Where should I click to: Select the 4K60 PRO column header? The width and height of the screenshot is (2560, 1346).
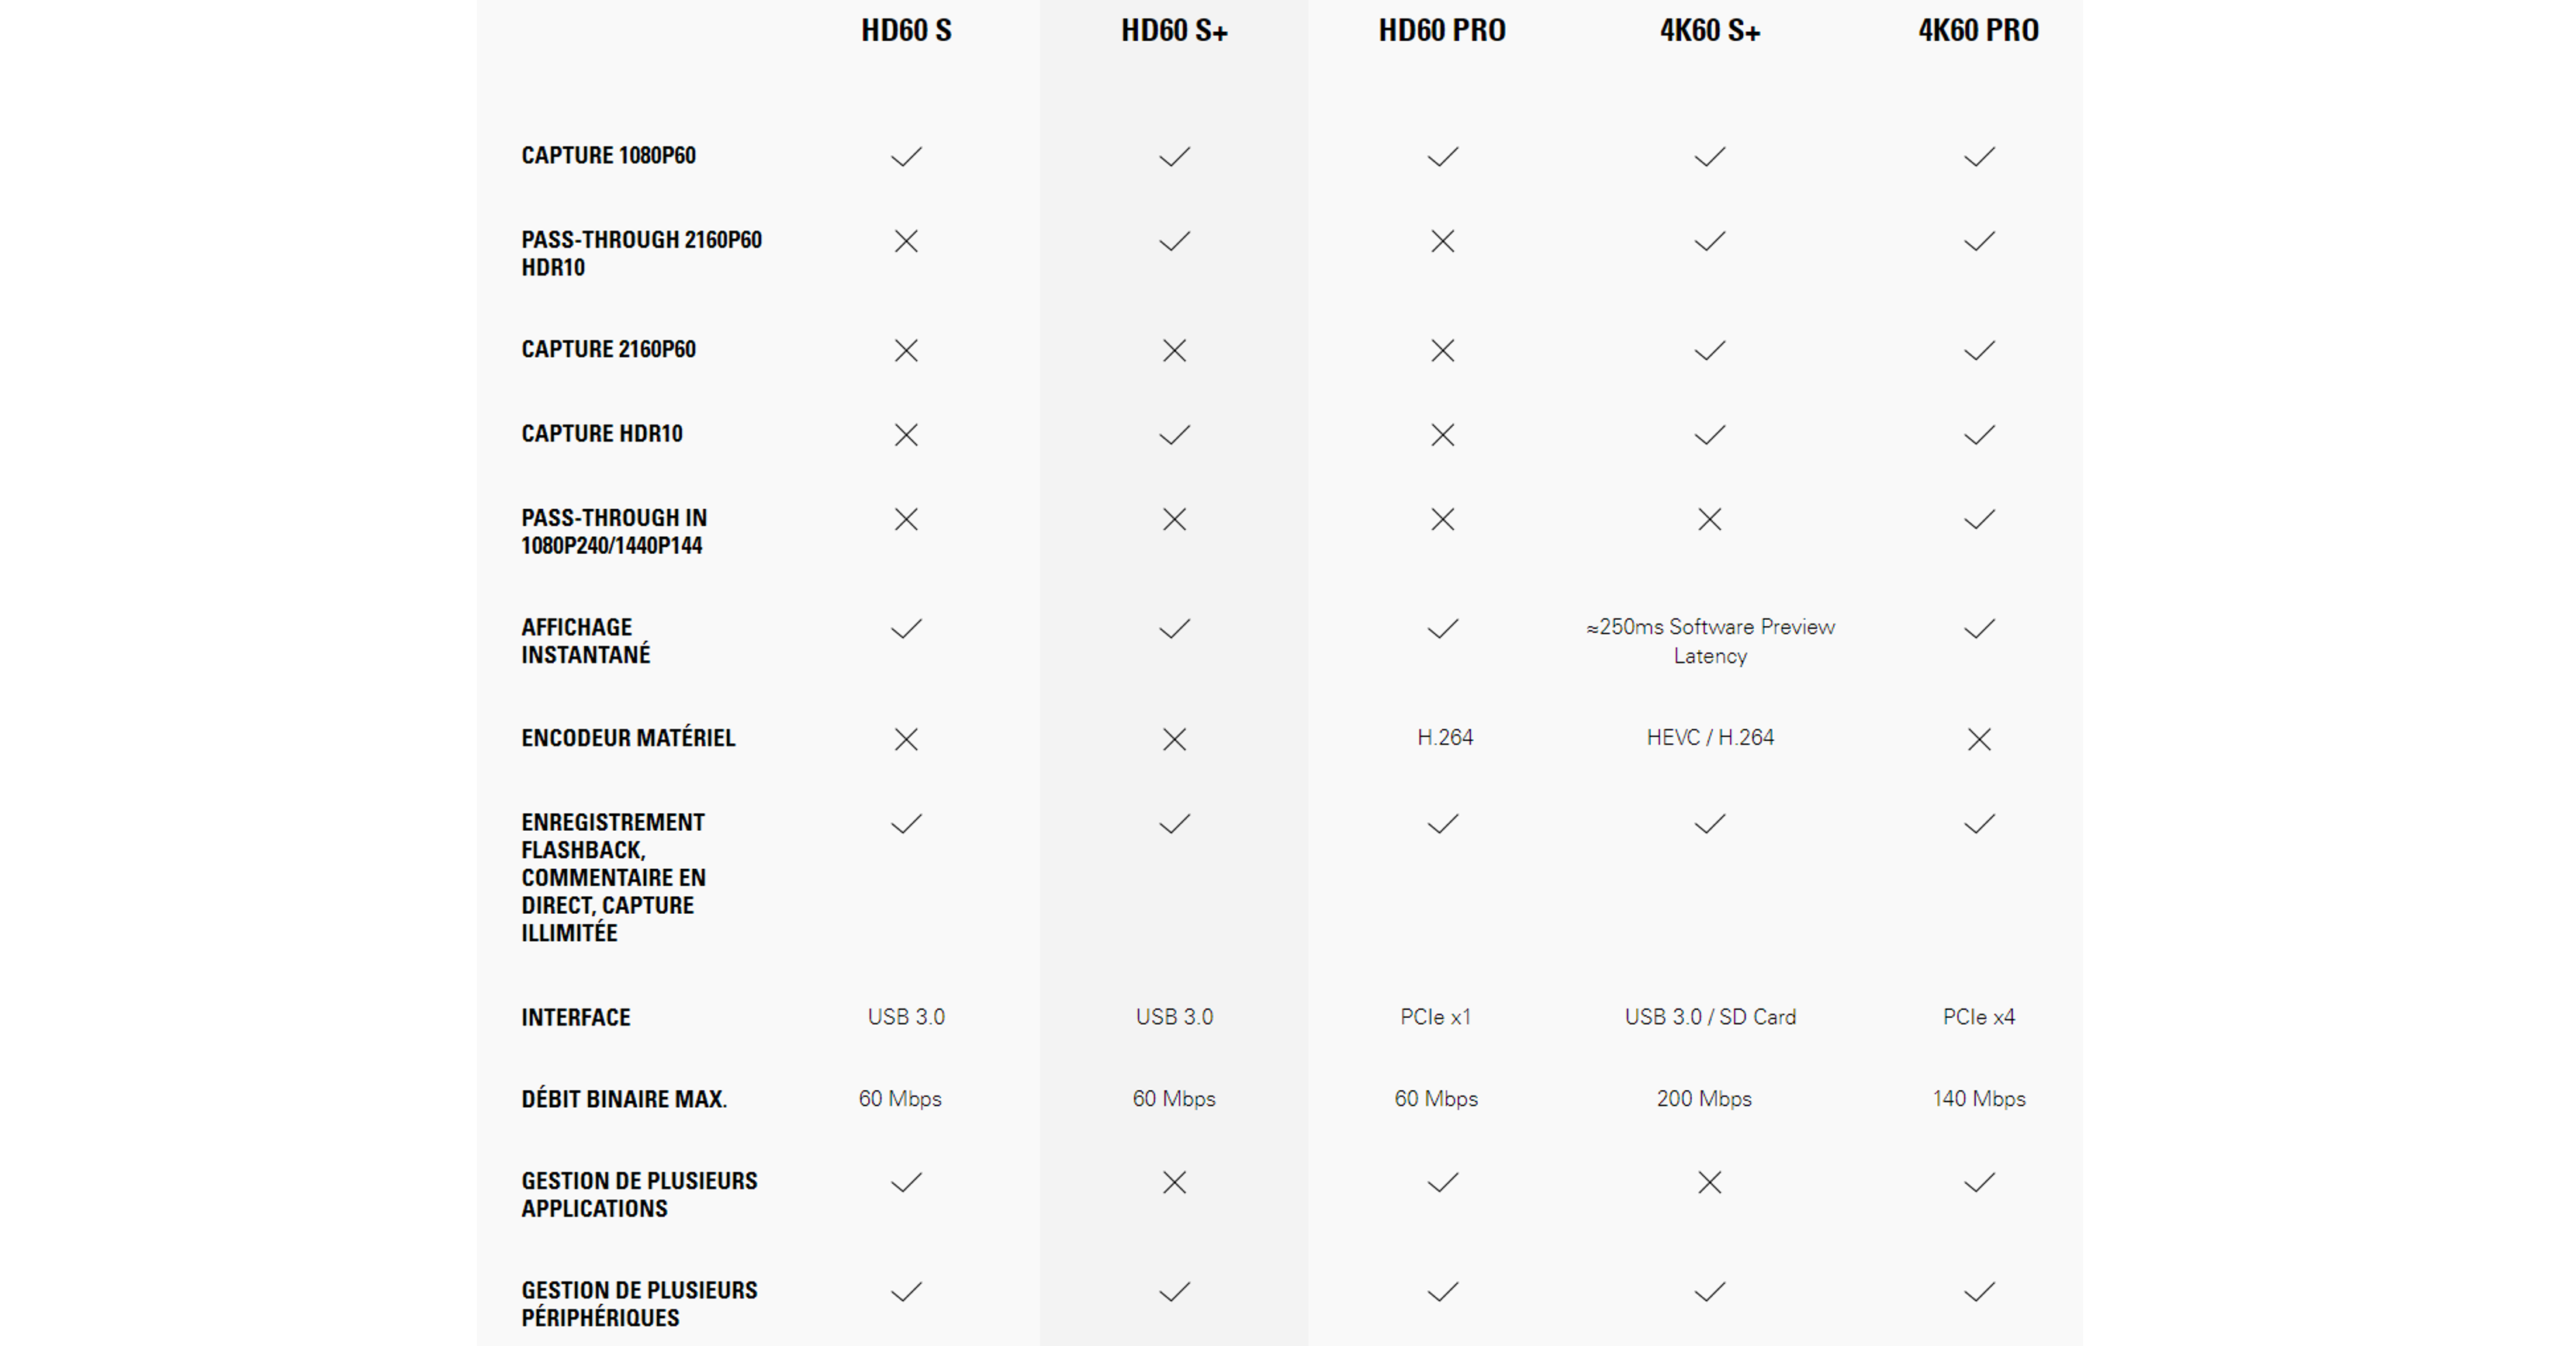click(x=1978, y=31)
